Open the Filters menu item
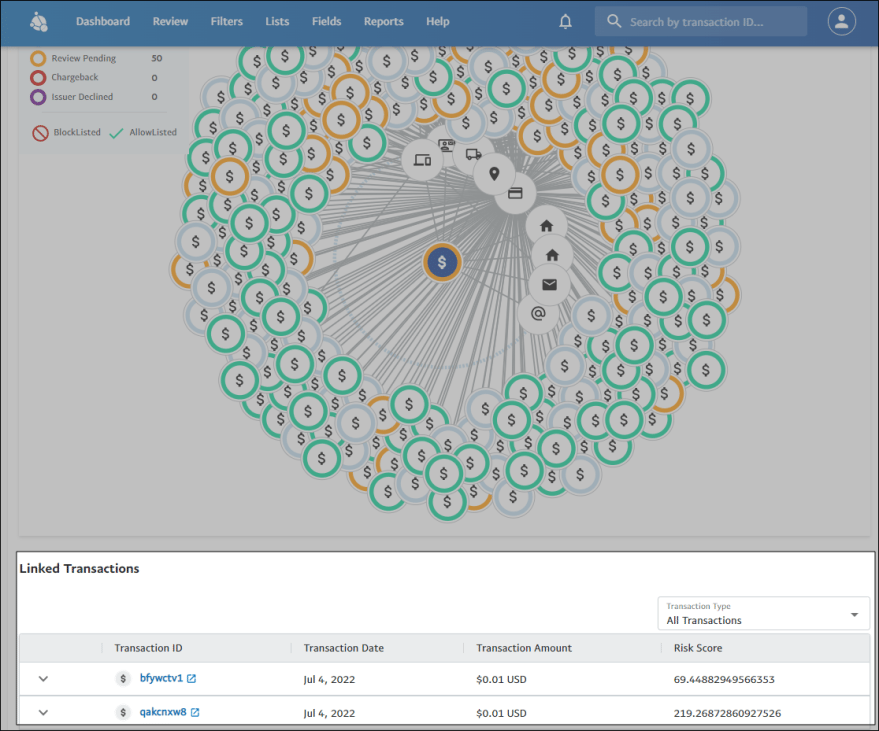This screenshot has height=731, width=879. tap(226, 21)
